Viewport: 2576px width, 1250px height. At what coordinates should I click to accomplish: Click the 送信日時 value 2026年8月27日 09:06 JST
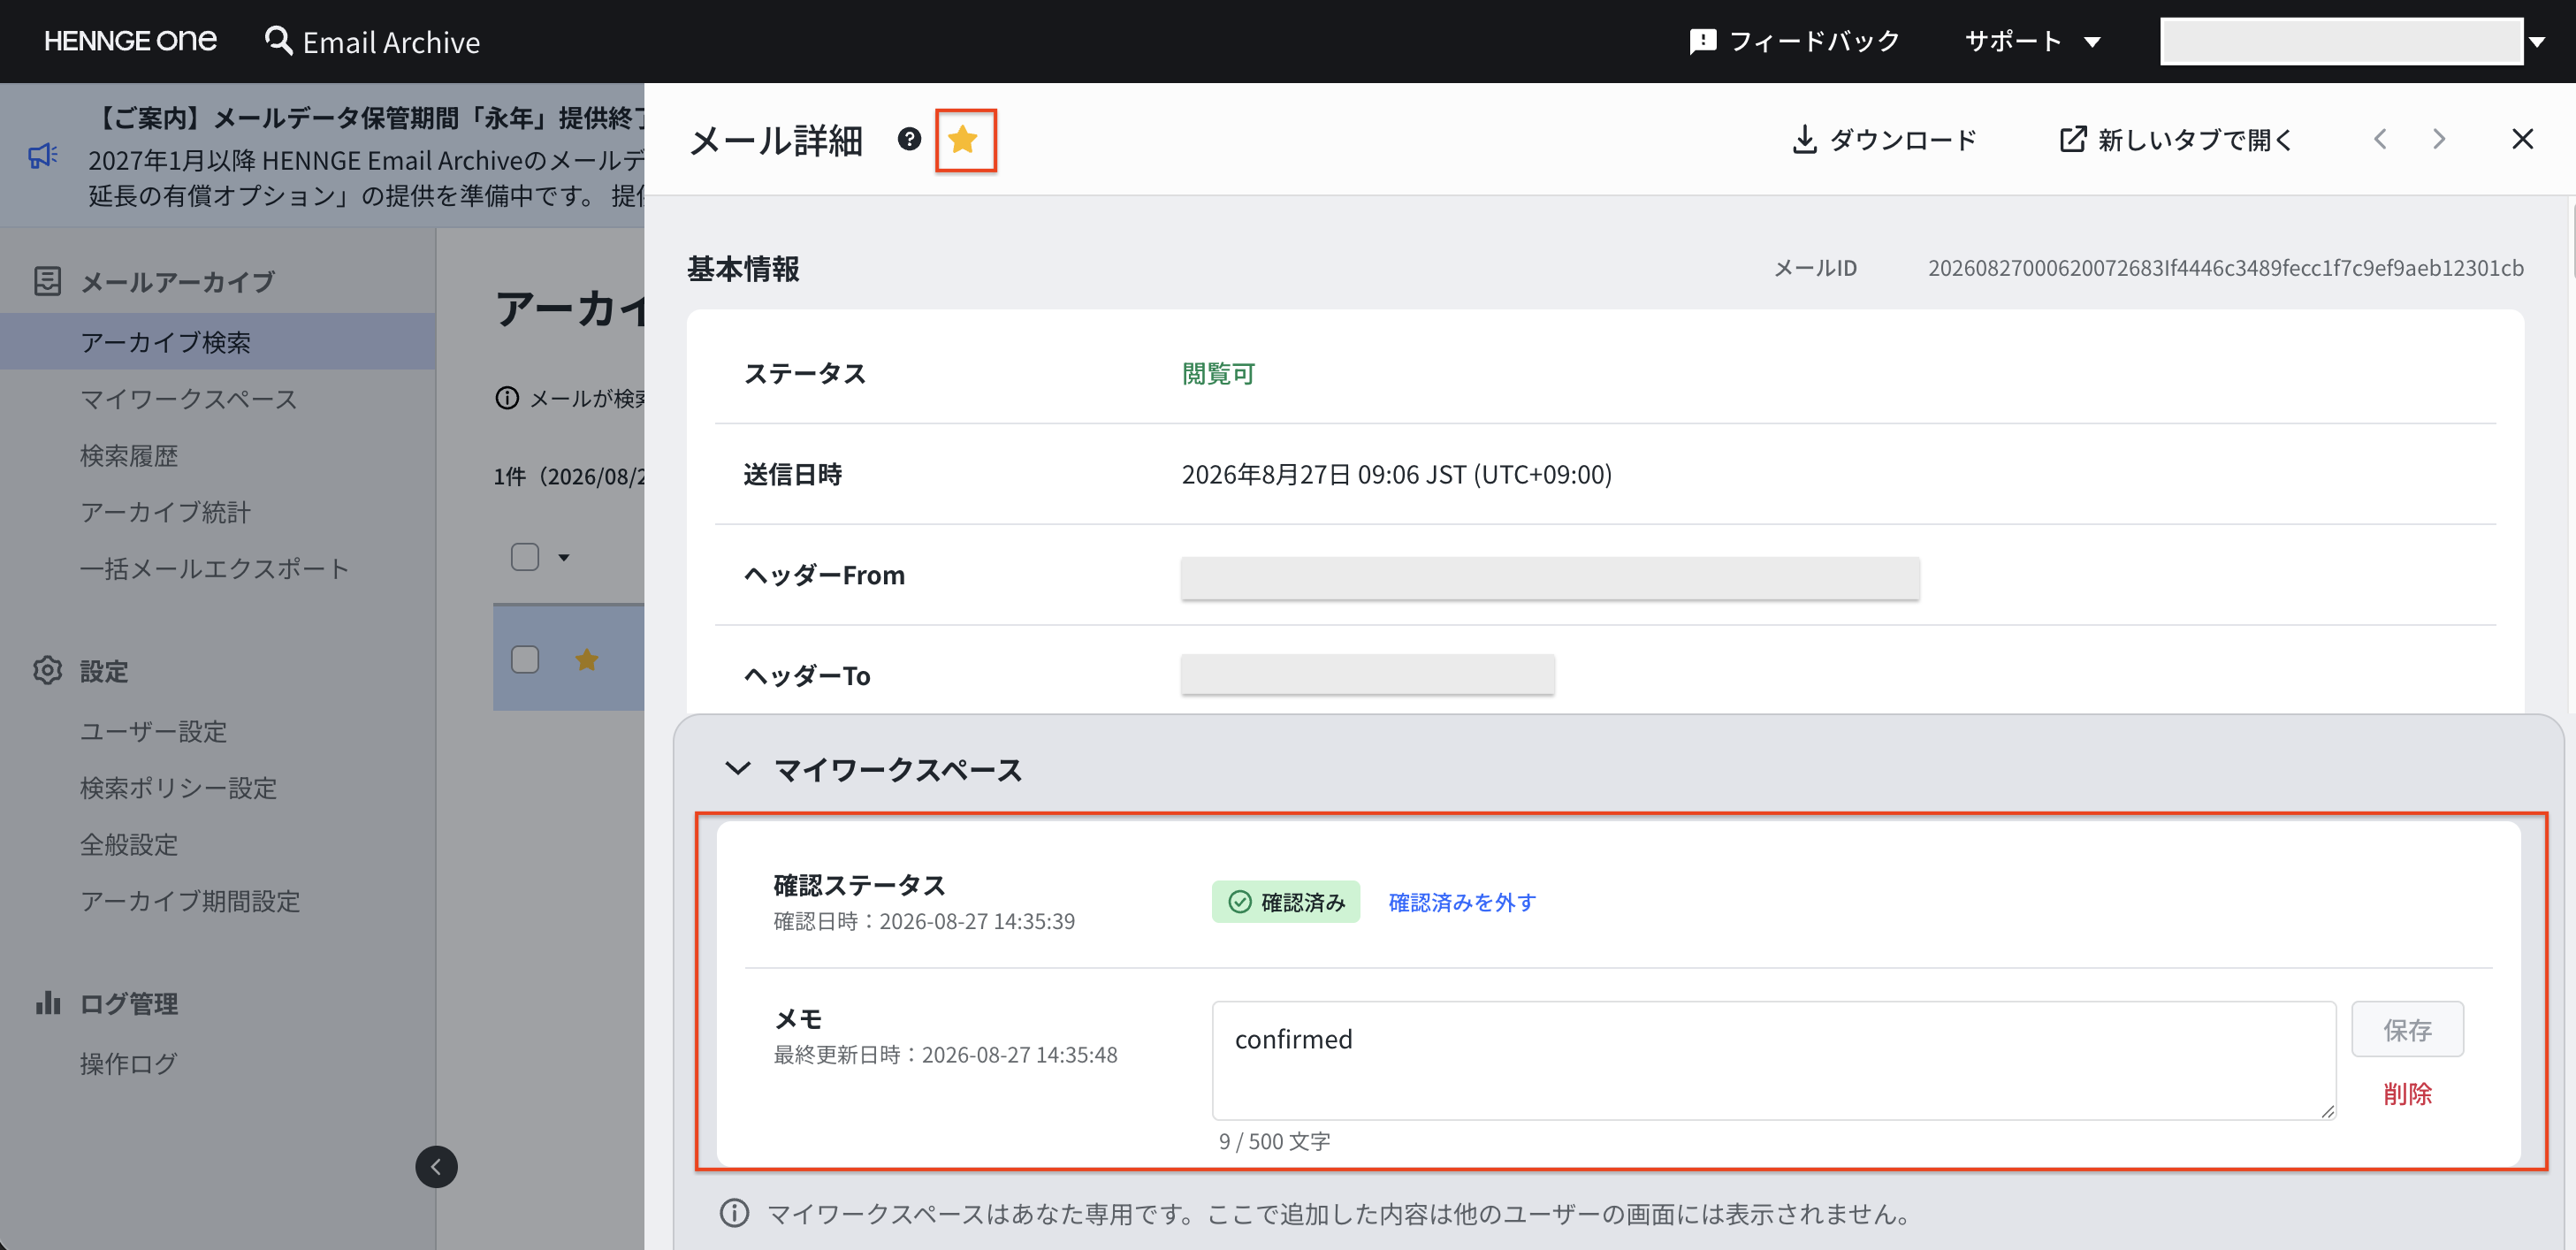tap(1397, 474)
